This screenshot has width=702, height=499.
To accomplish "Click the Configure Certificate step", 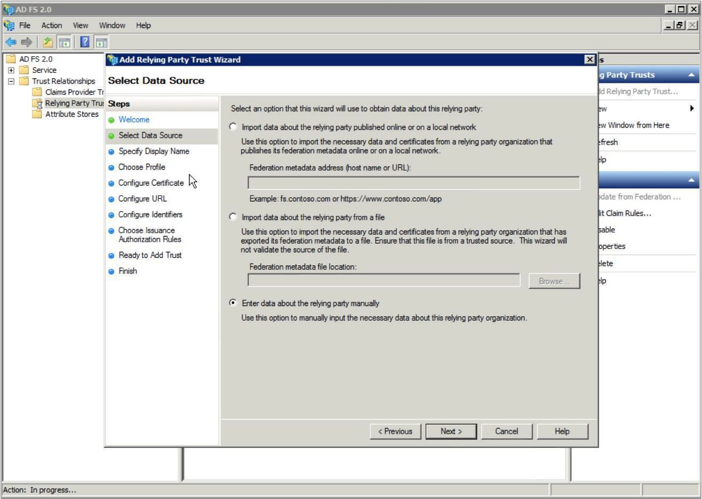I will [151, 183].
